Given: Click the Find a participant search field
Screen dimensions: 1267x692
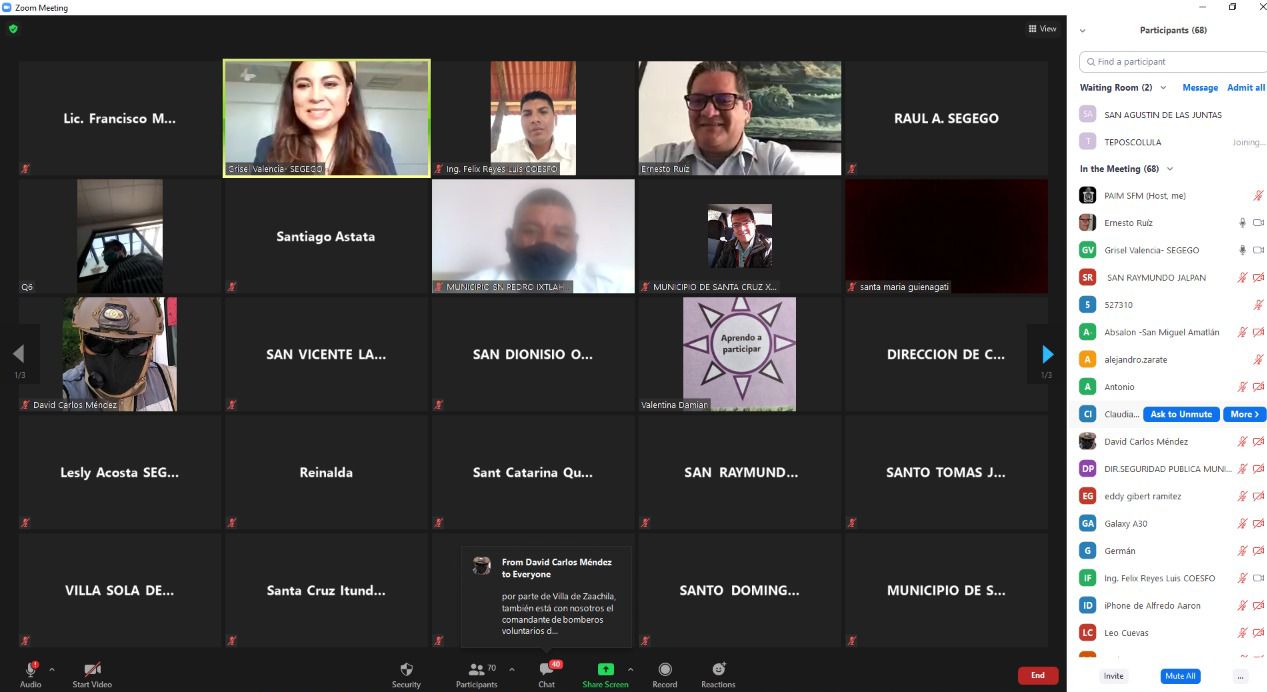Looking at the screenshot, I should point(1175,62).
